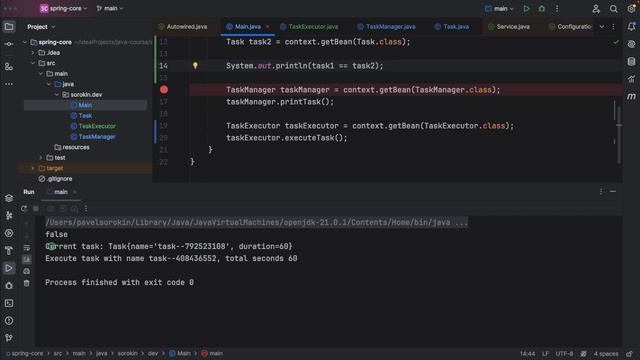The width and height of the screenshot is (640, 360).
Task: Switch to Task.java tab
Action: click(x=452, y=27)
